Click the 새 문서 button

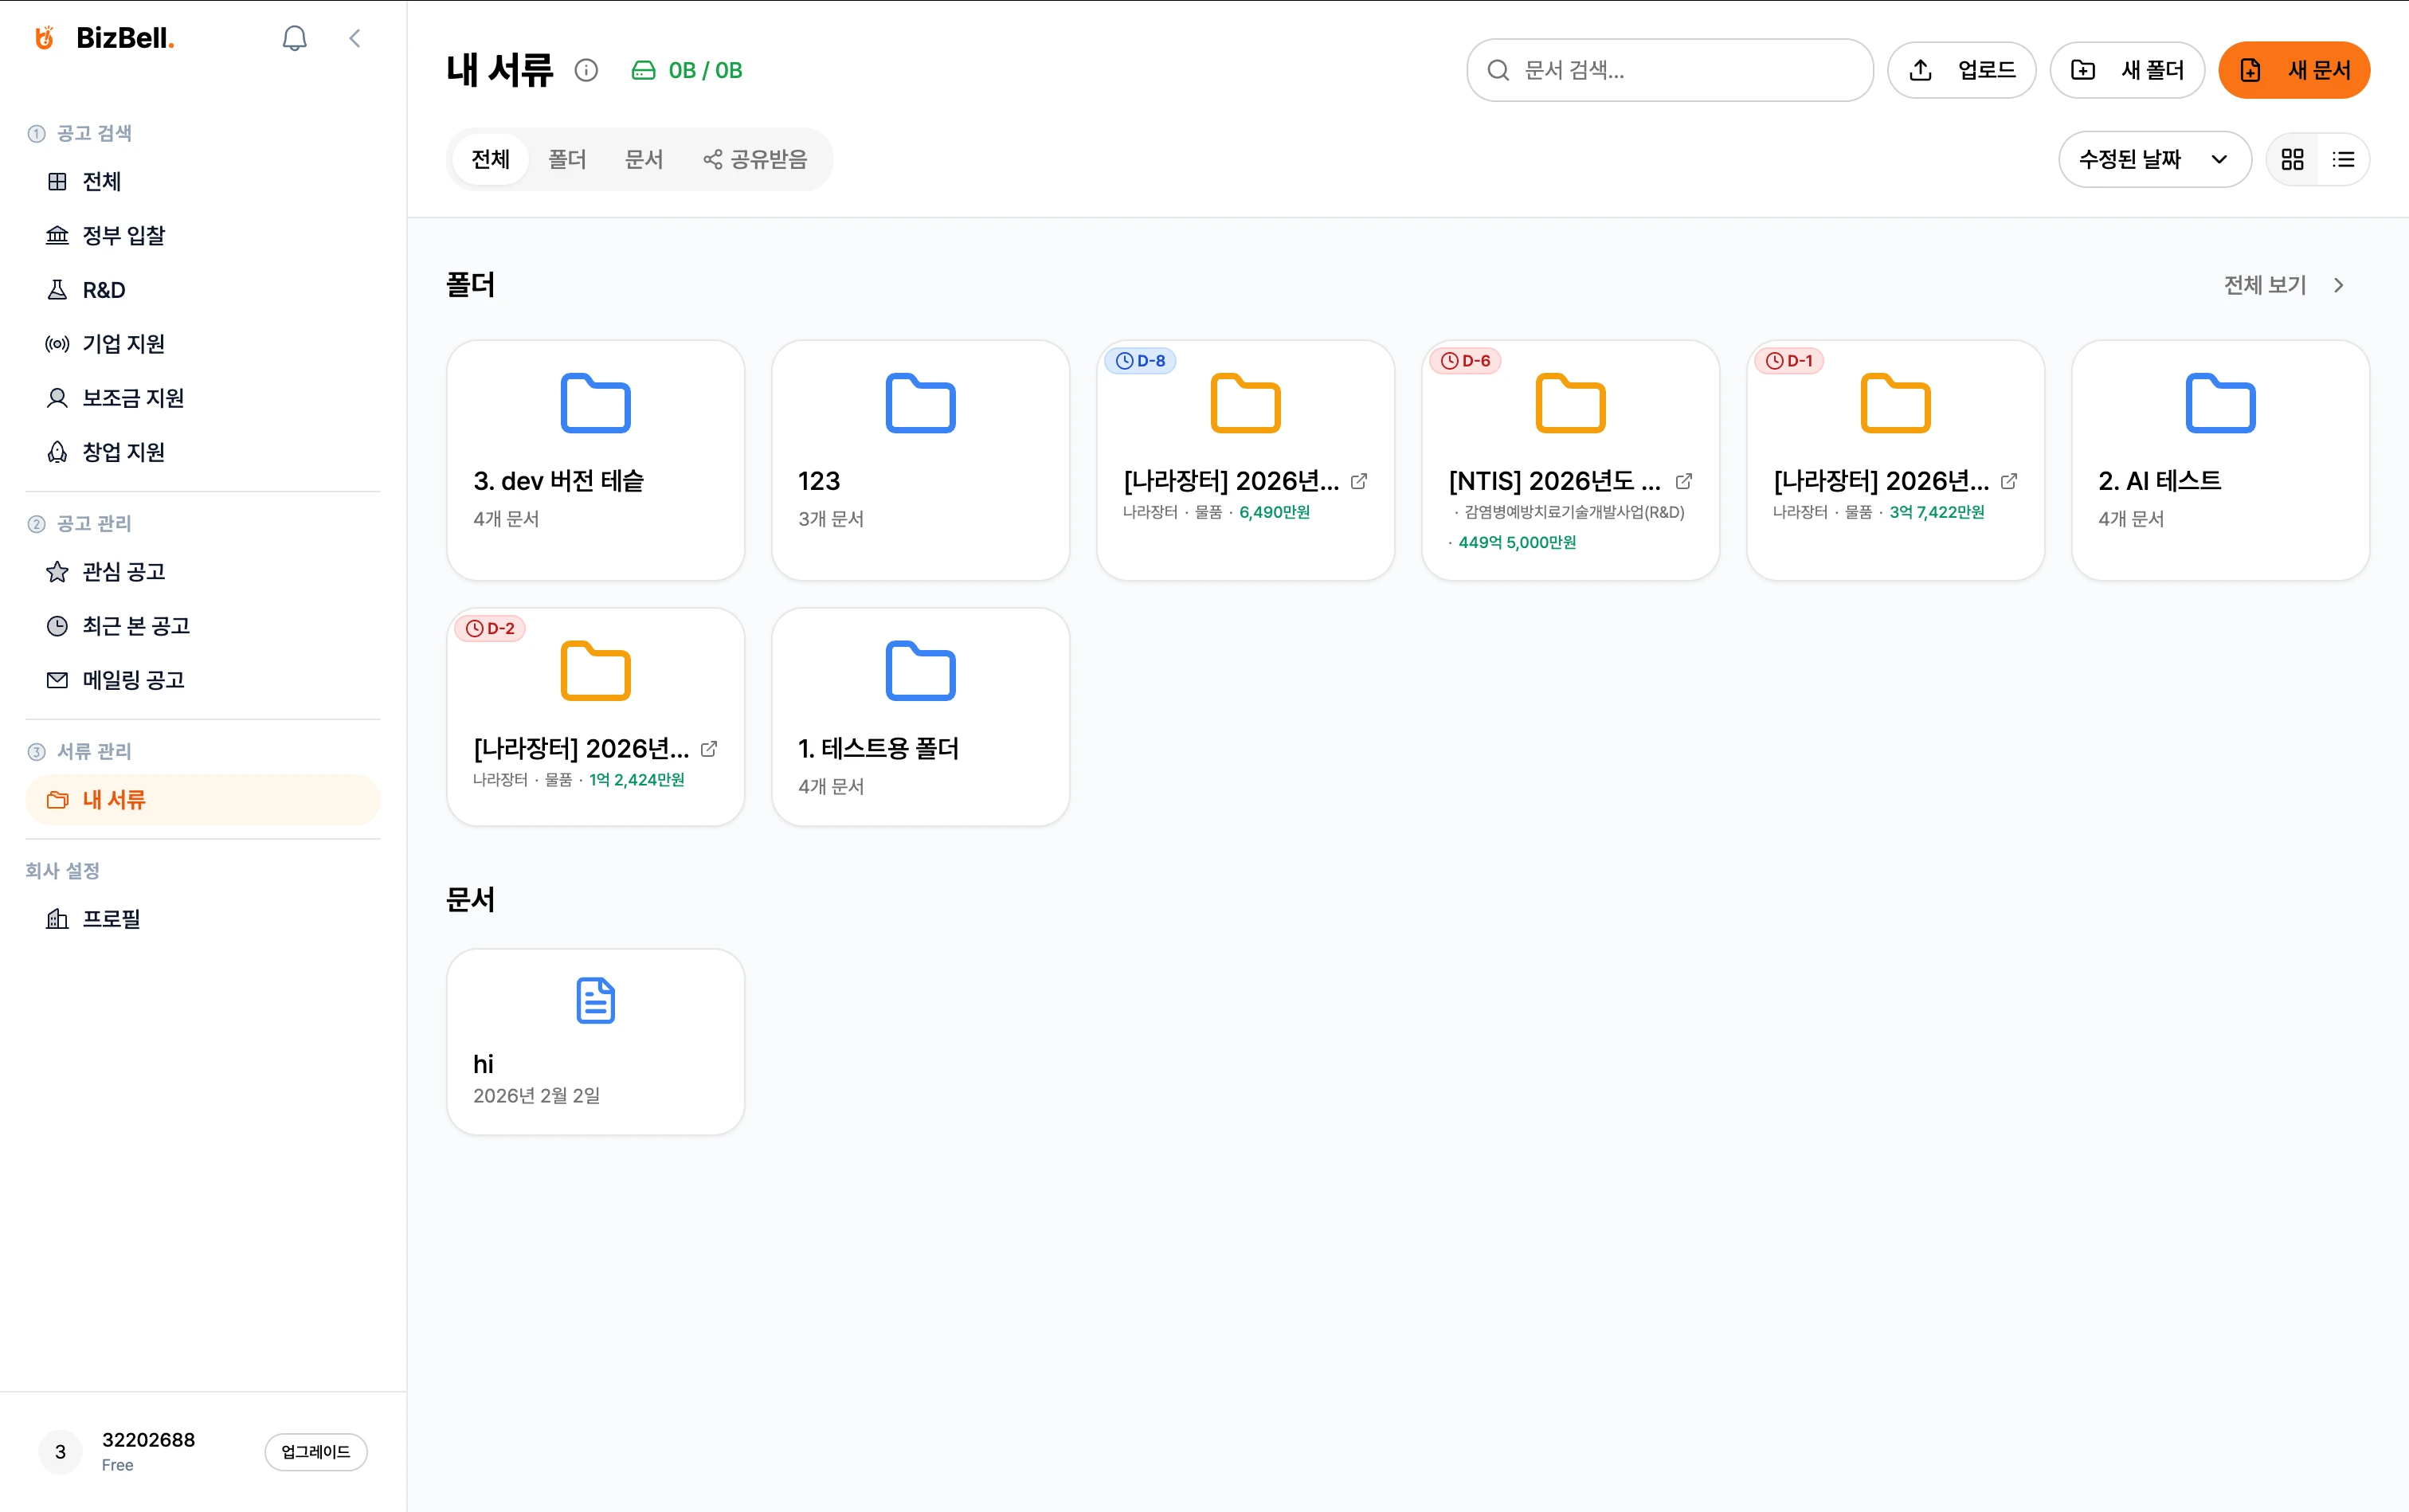pos(2294,70)
